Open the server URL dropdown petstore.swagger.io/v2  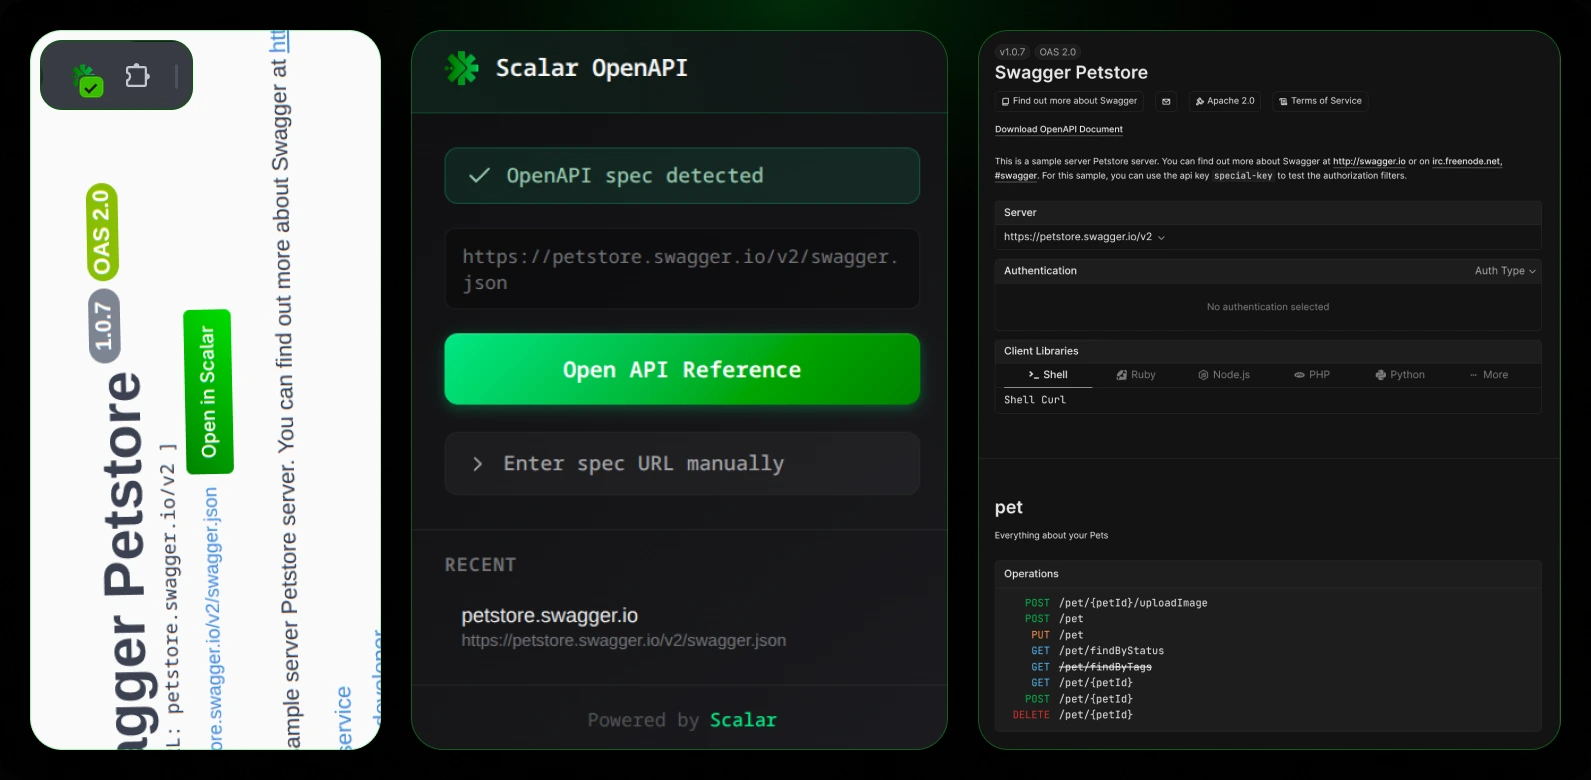pos(1084,237)
